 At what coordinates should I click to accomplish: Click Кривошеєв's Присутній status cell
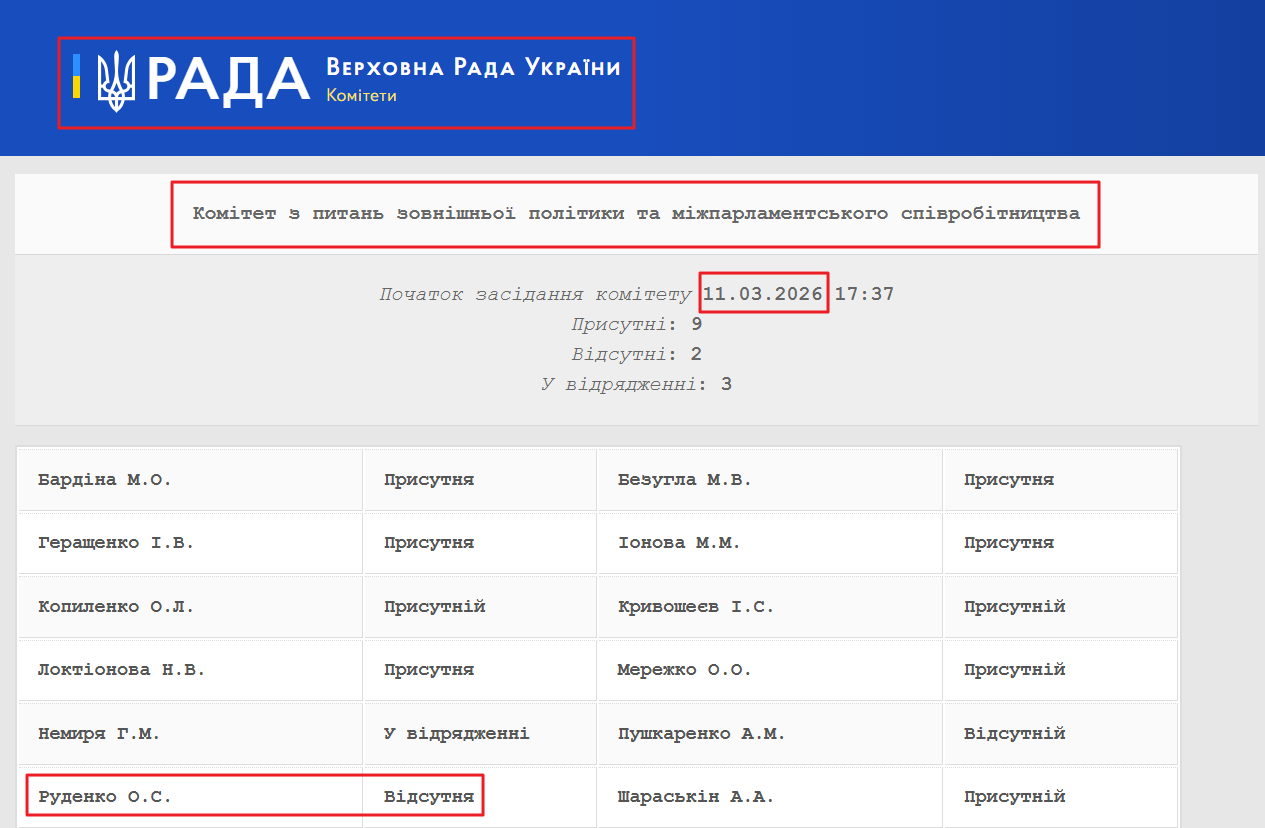point(1060,607)
